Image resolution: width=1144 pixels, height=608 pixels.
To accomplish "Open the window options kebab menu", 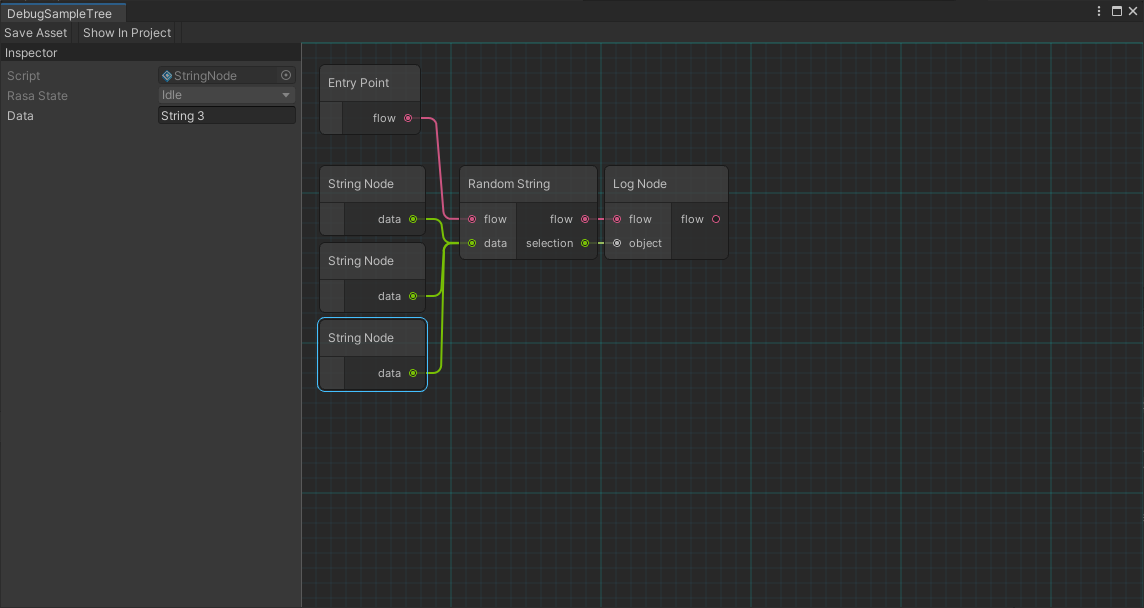I will tap(1098, 11).
